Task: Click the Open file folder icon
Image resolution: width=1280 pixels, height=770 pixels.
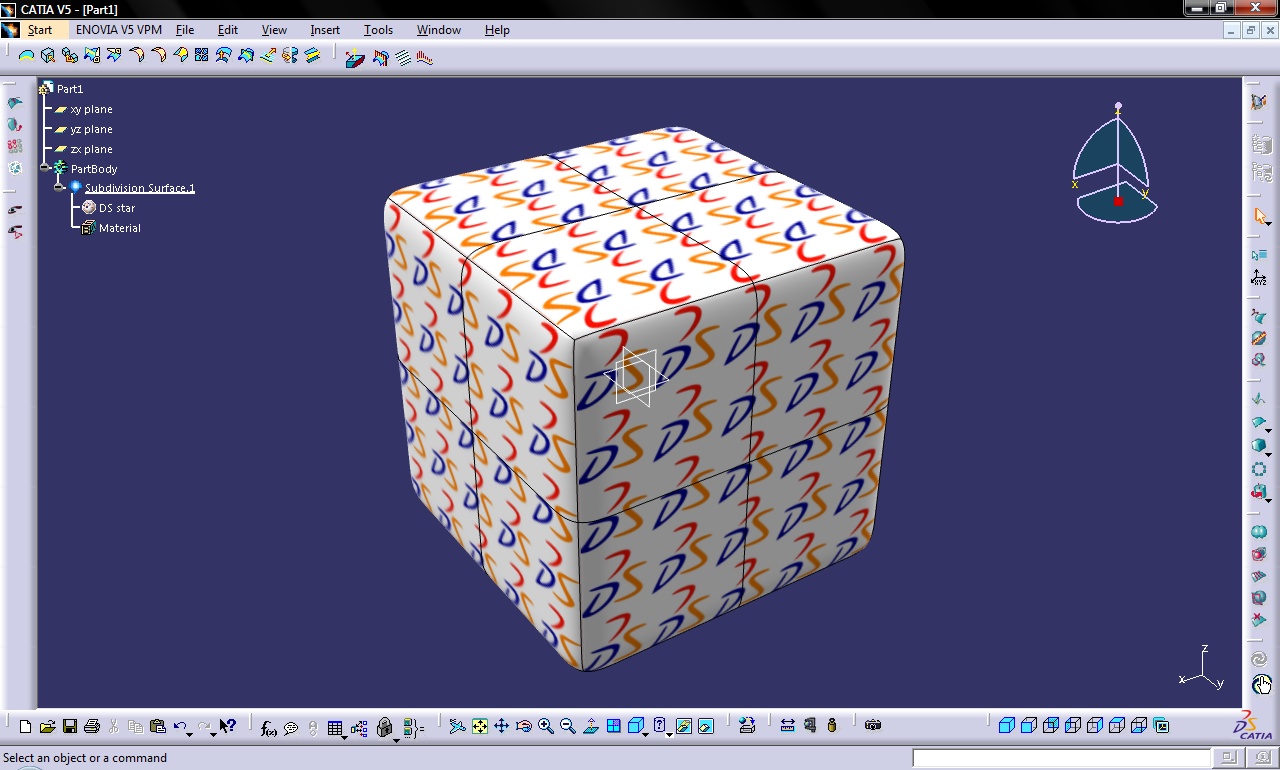Action: [47, 727]
